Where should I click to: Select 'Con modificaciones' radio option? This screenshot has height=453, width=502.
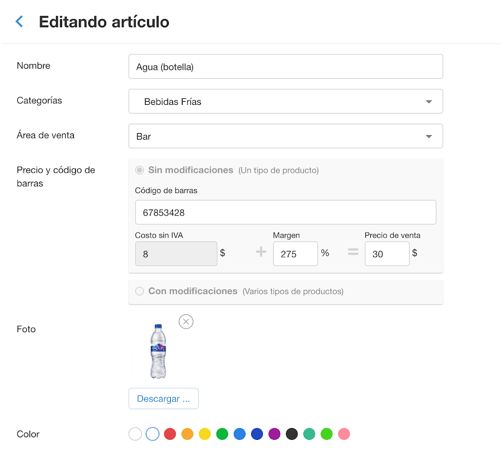pos(139,291)
